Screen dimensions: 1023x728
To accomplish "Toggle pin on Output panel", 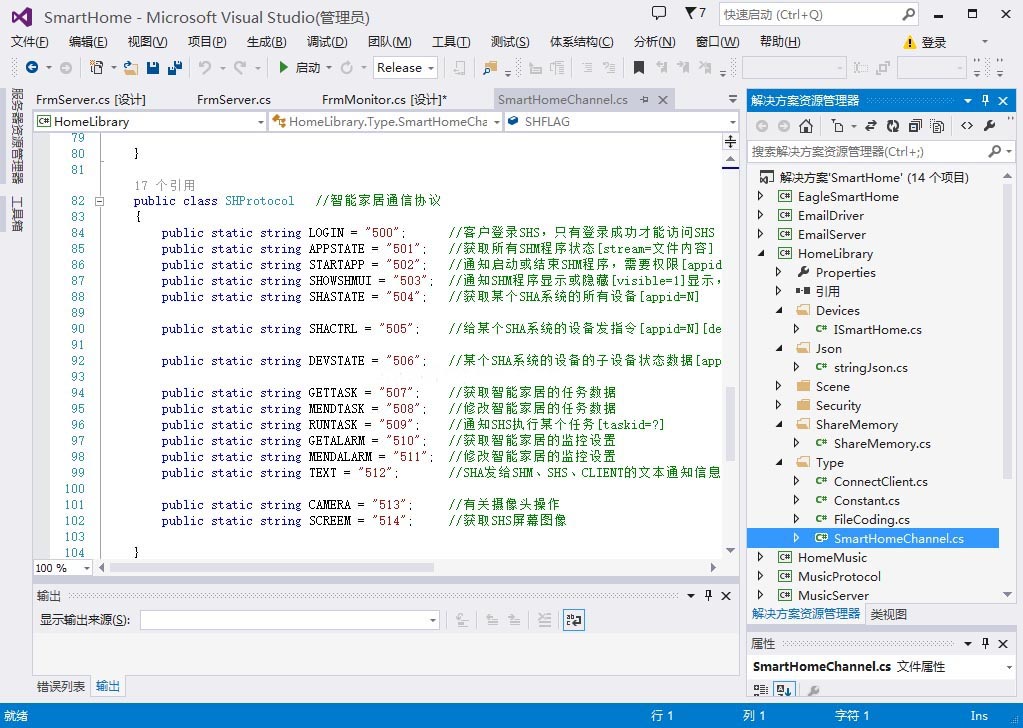I will [709, 595].
